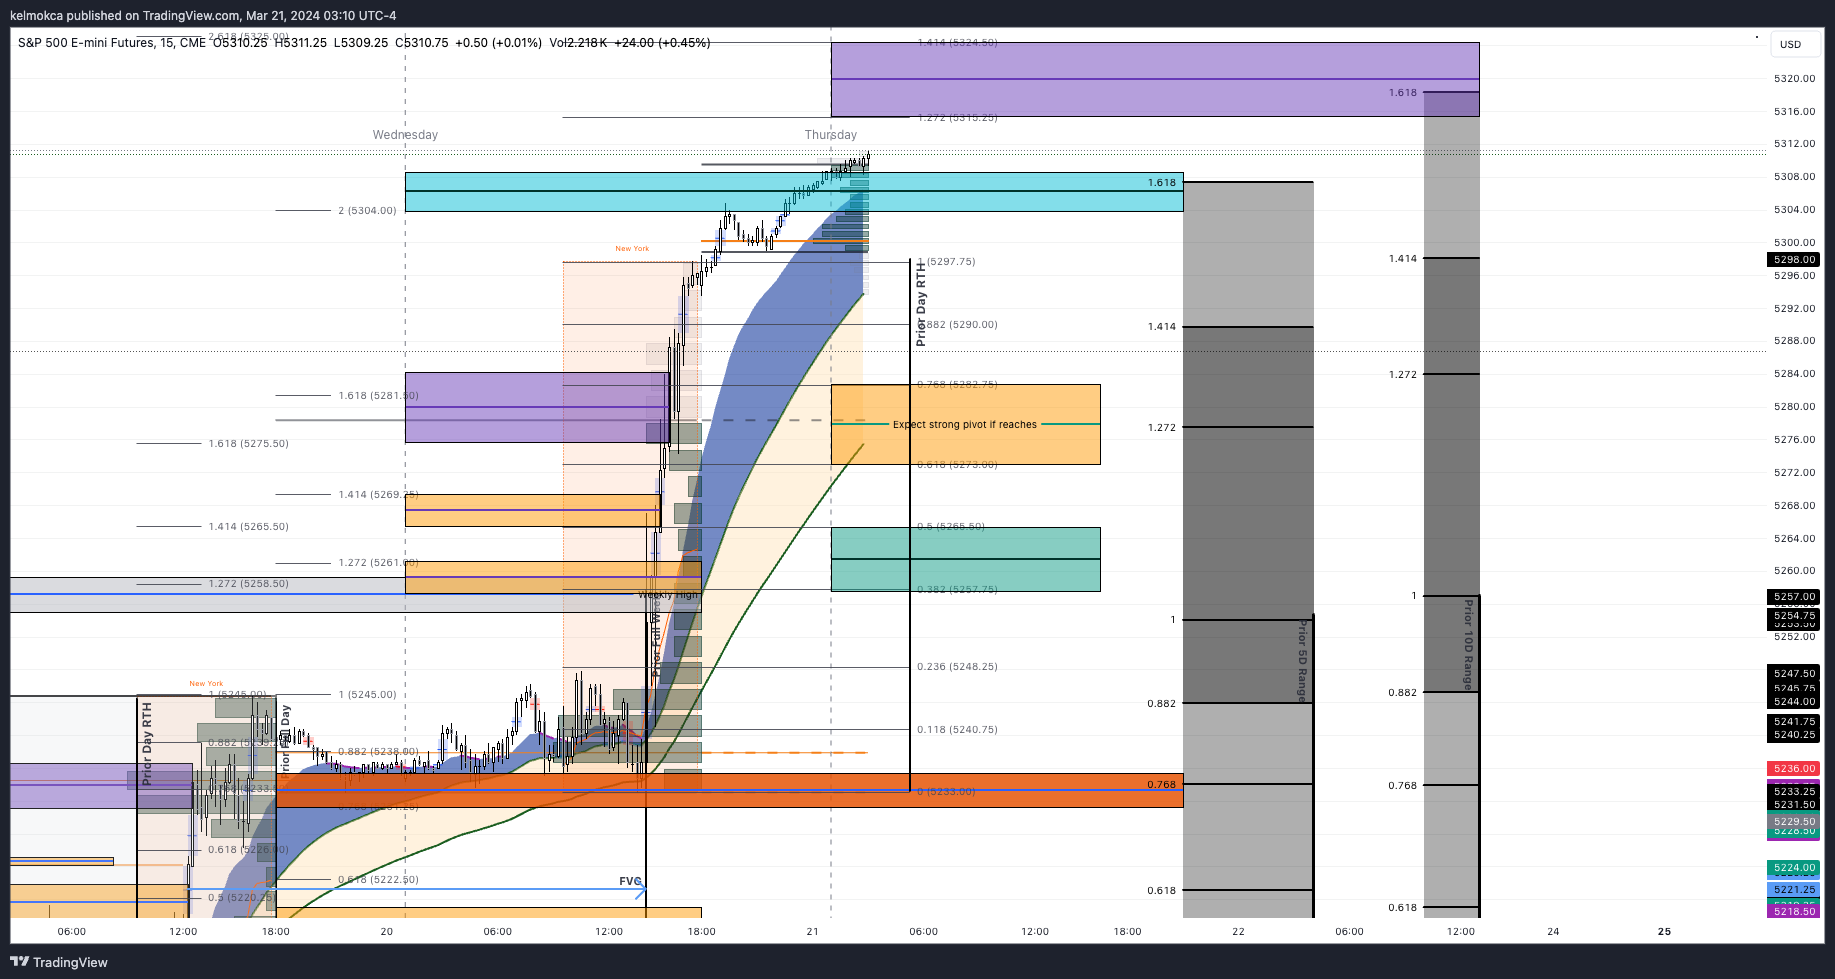
Task: Click the 1.272 (5261.00) fib label
Action: 378,563
